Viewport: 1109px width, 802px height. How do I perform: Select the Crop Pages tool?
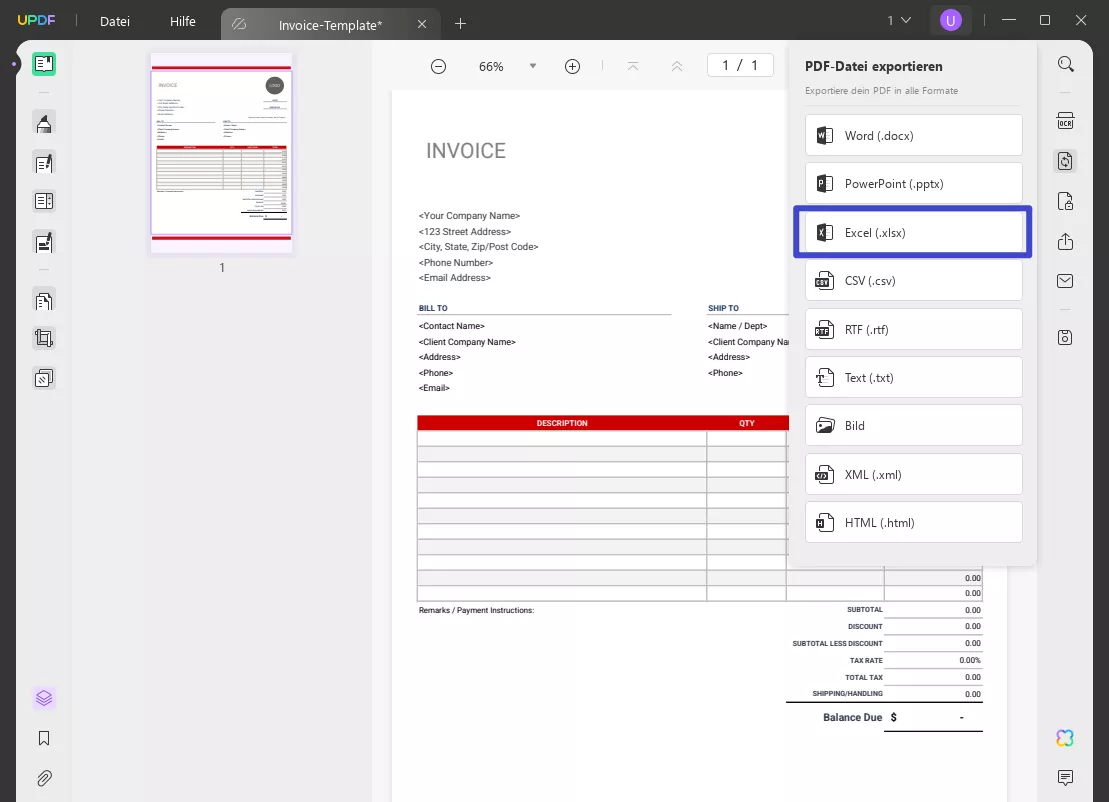click(x=43, y=338)
